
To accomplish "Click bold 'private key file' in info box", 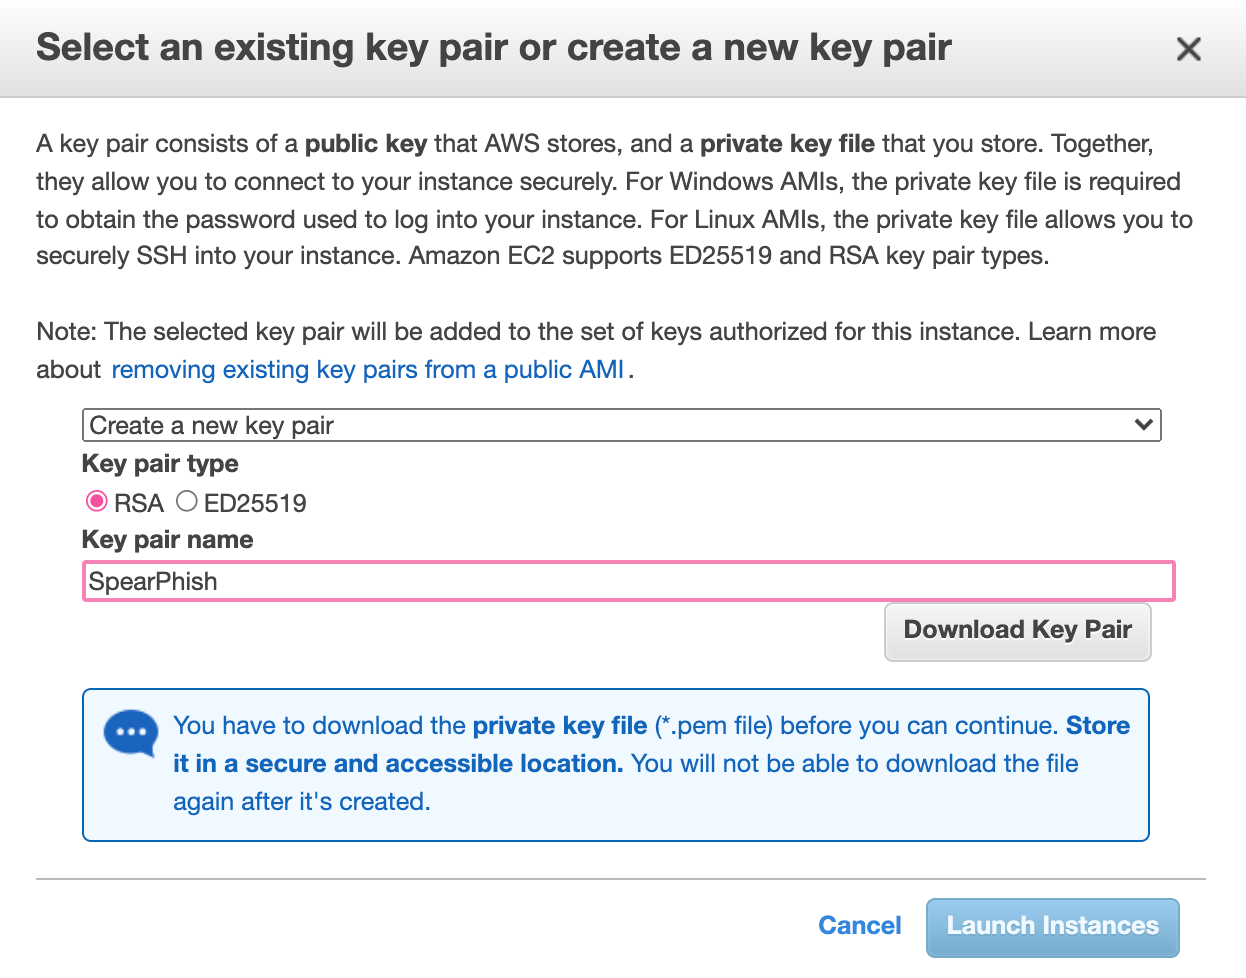I will [x=559, y=726].
